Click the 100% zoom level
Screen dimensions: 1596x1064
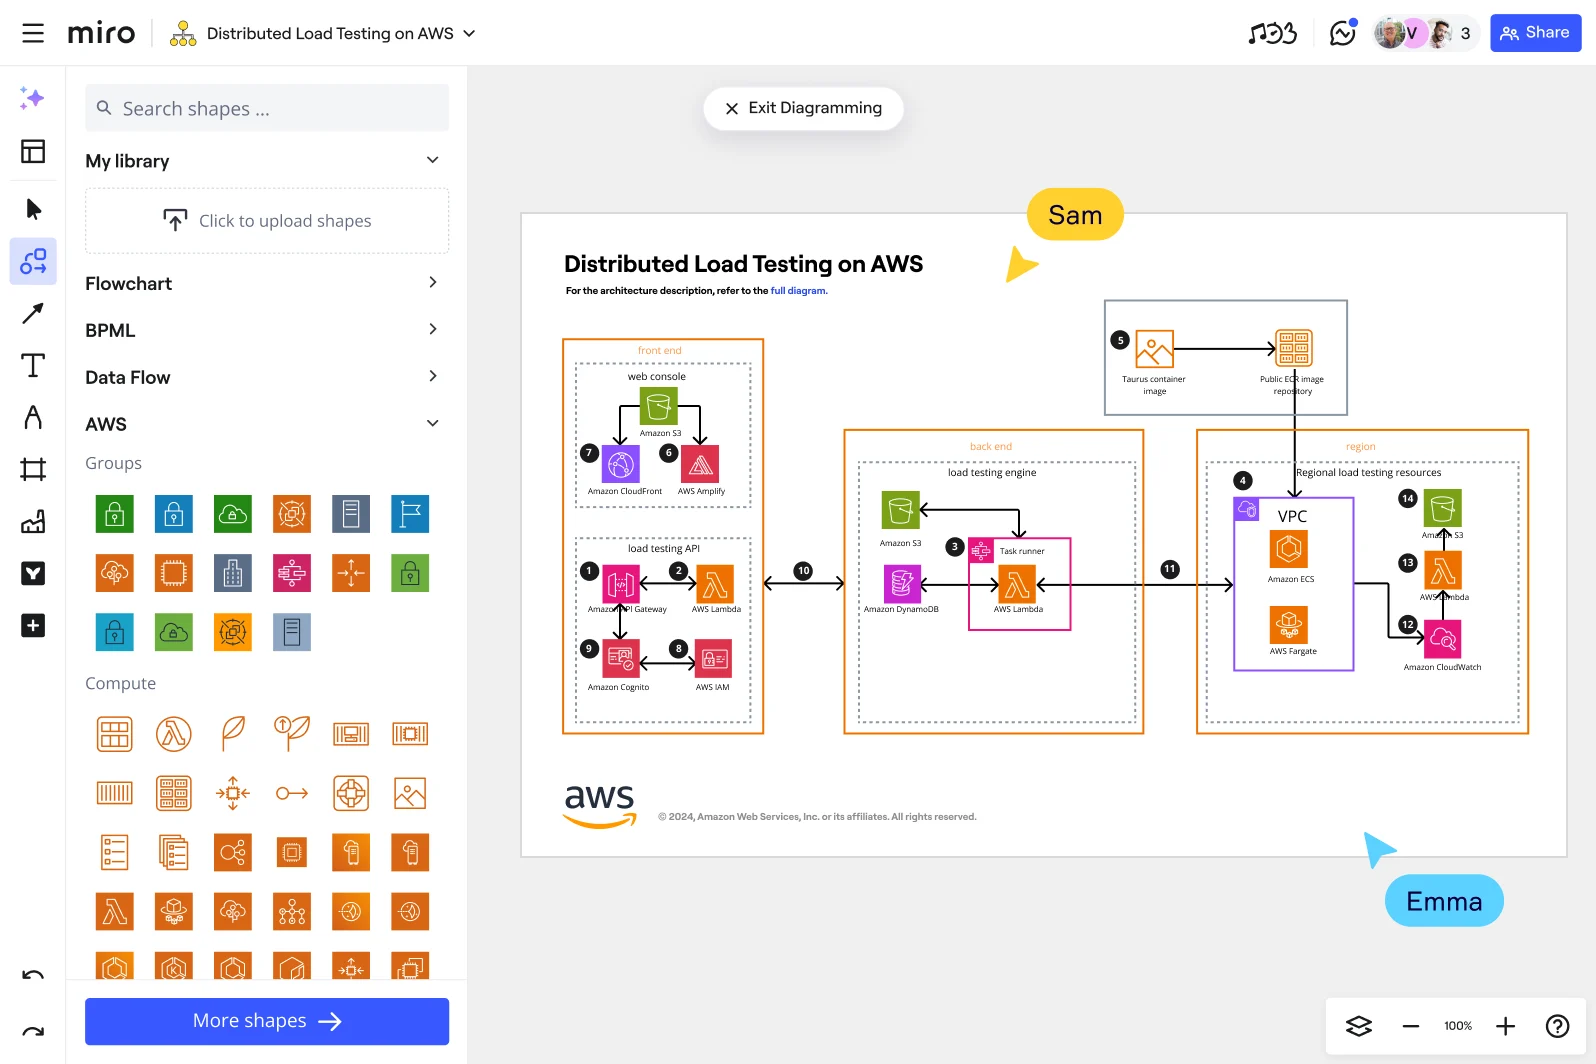1458,1026
